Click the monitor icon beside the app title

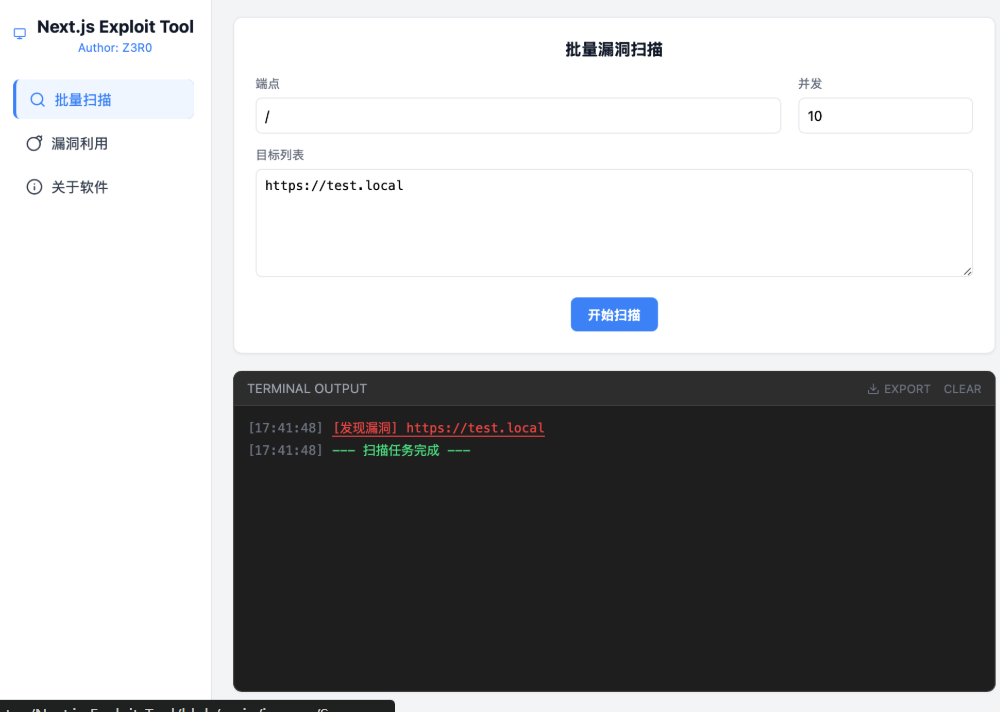pyautogui.click(x=20, y=33)
